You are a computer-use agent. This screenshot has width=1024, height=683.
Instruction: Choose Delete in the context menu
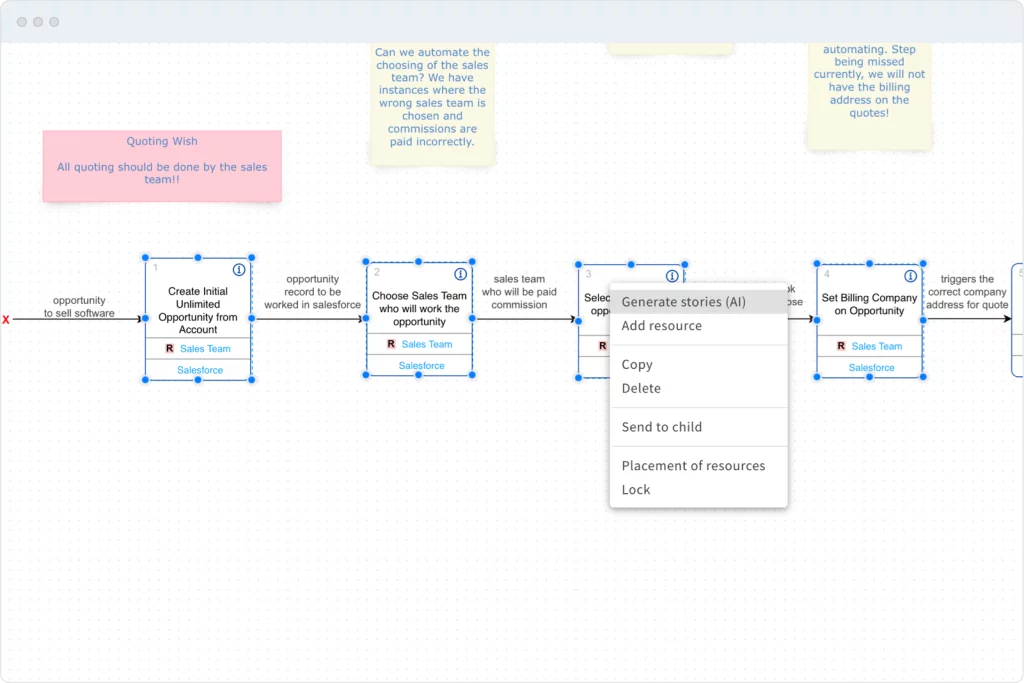tap(641, 389)
